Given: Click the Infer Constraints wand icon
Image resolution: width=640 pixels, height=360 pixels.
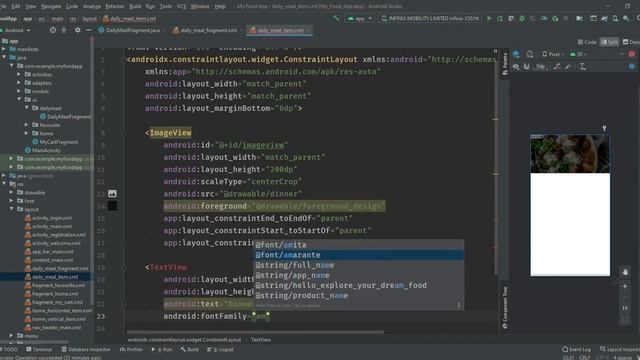Looking at the screenshot, I should [568, 67].
